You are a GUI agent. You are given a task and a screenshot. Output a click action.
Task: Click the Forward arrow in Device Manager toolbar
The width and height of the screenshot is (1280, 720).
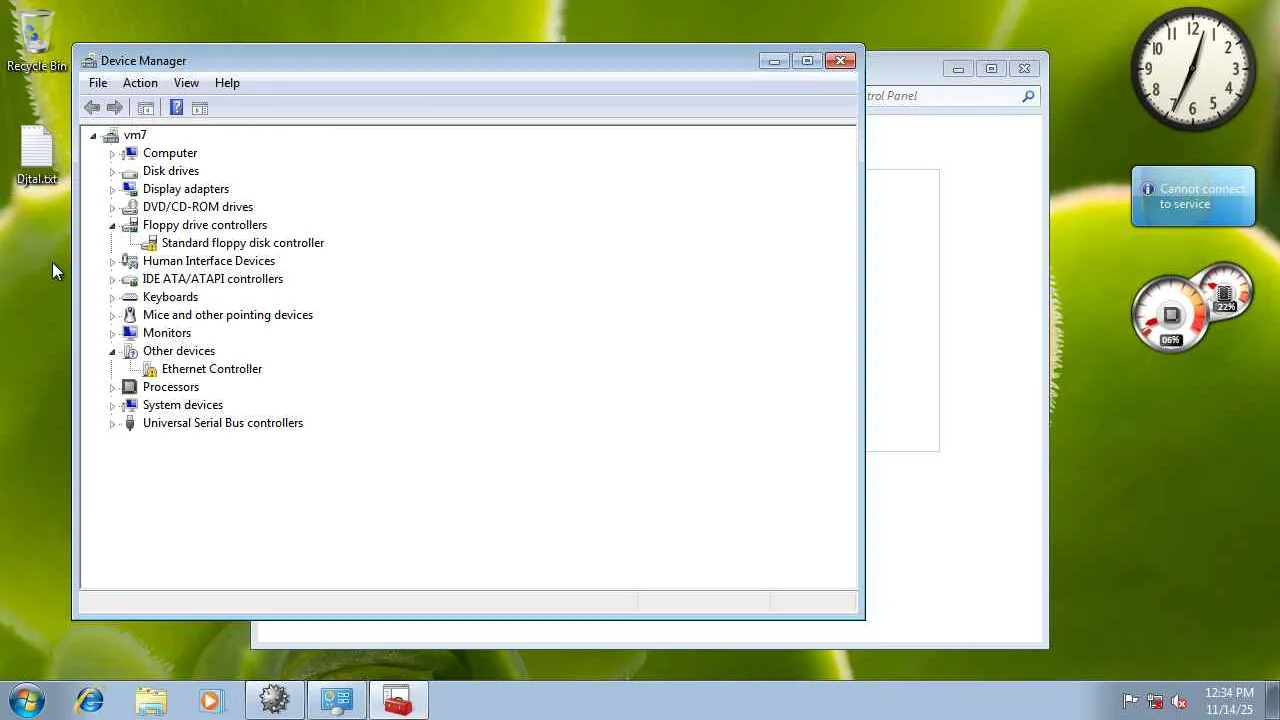(x=115, y=108)
